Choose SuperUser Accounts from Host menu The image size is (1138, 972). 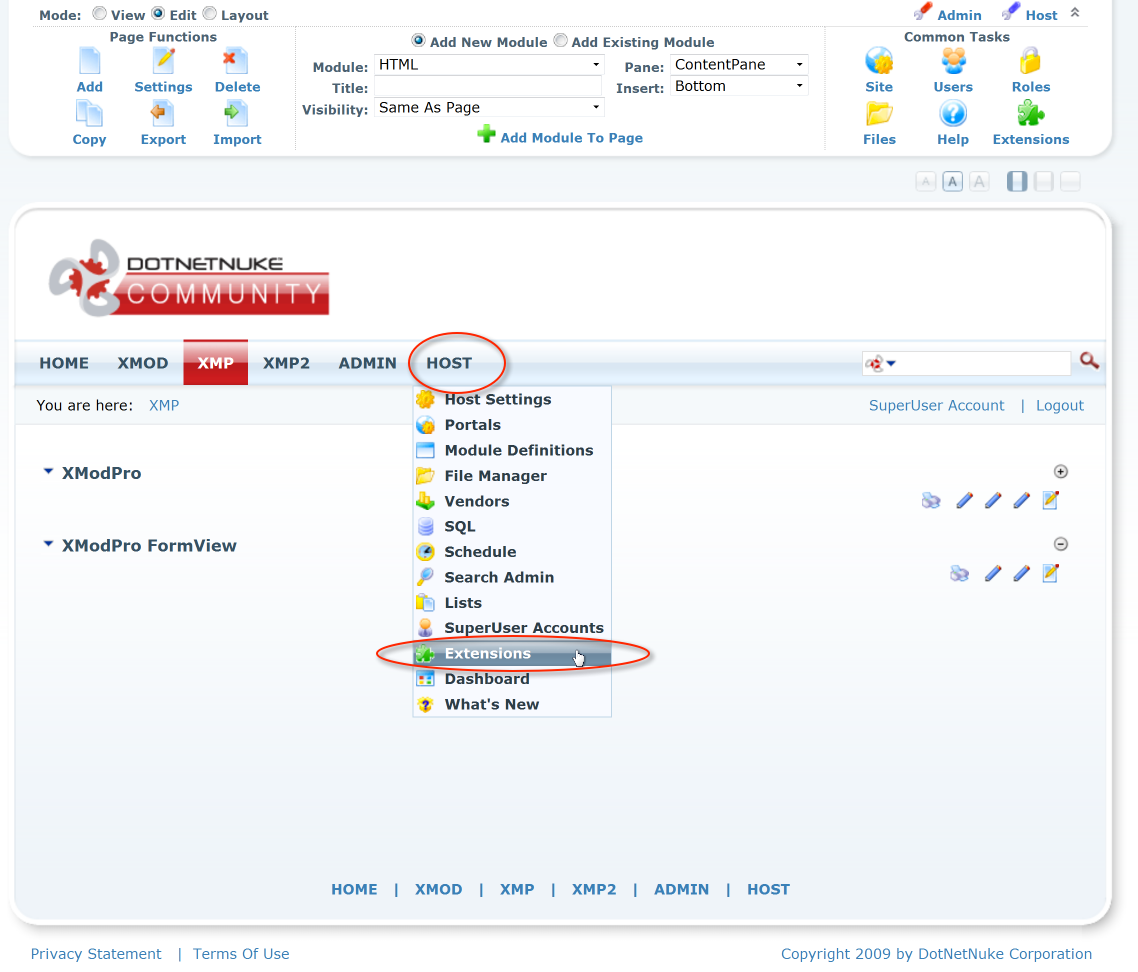coord(512,628)
